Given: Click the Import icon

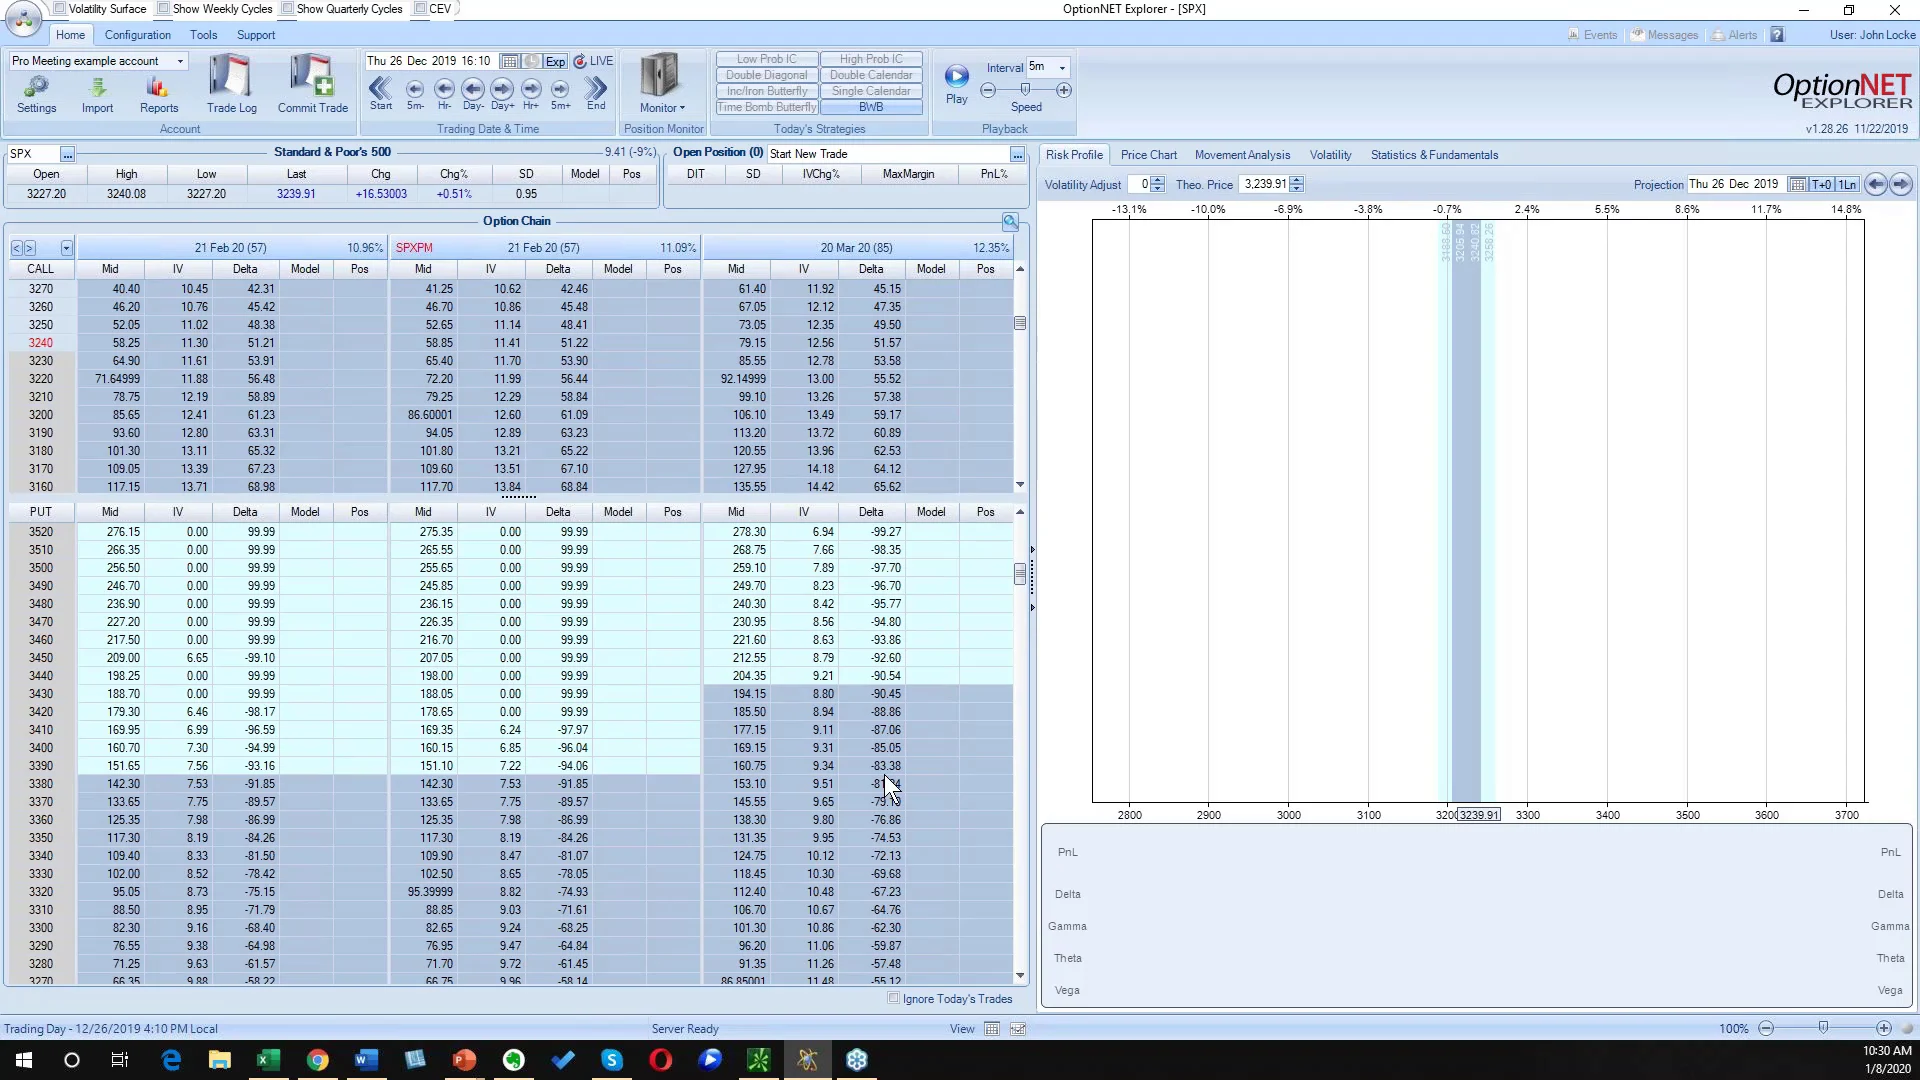Looking at the screenshot, I should pos(97,94).
